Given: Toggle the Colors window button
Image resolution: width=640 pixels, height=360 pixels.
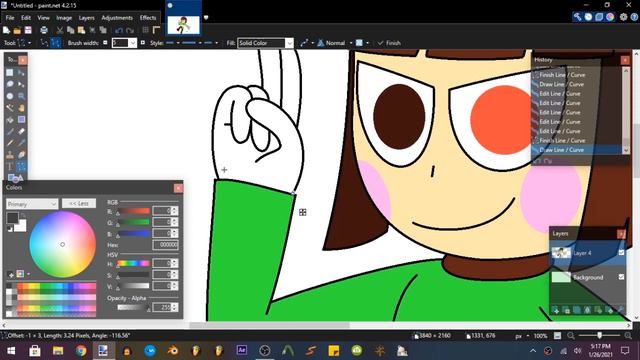Looking at the screenshot, I should point(610,17).
